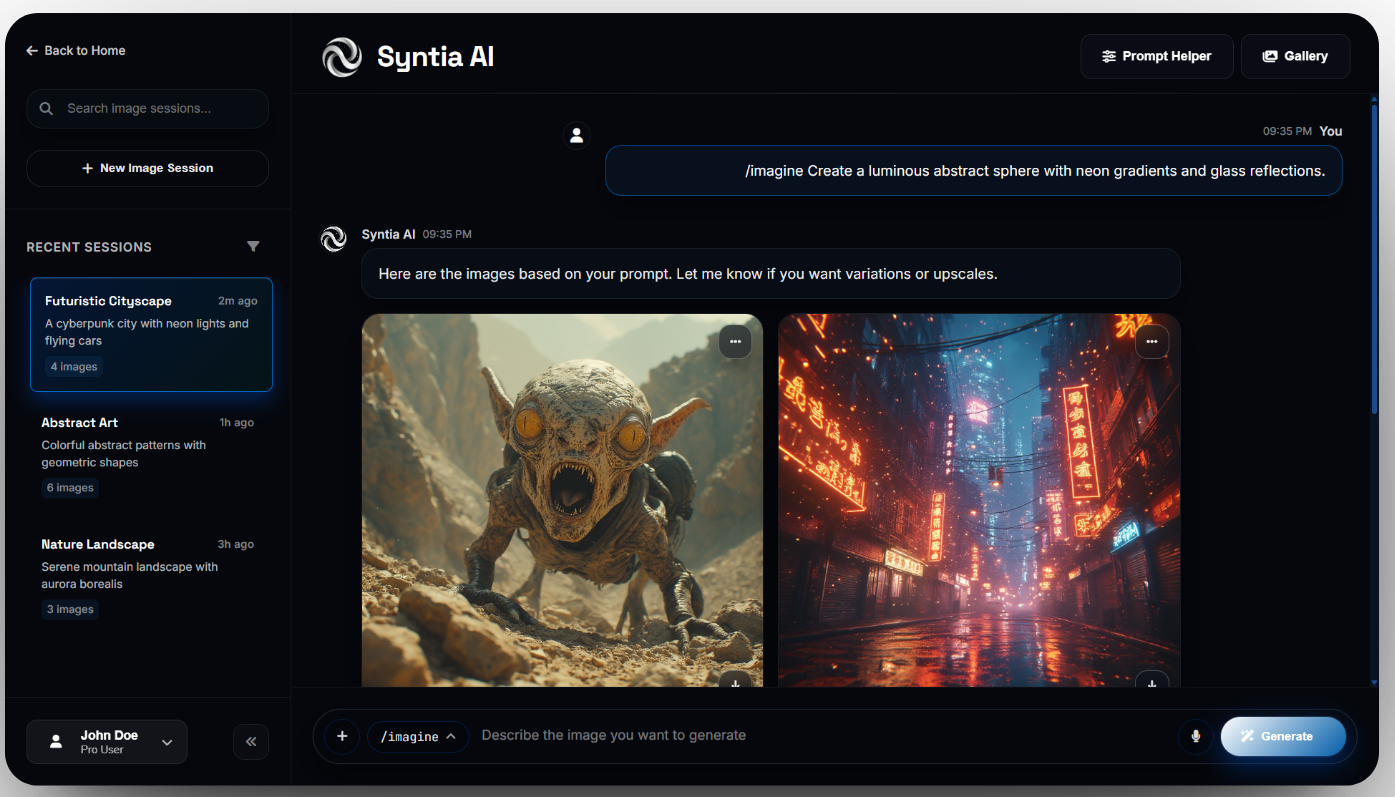Click the search icon in the sessions sidebar
The width and height of the screenshot is (1395, 797).
pos(46,108)
